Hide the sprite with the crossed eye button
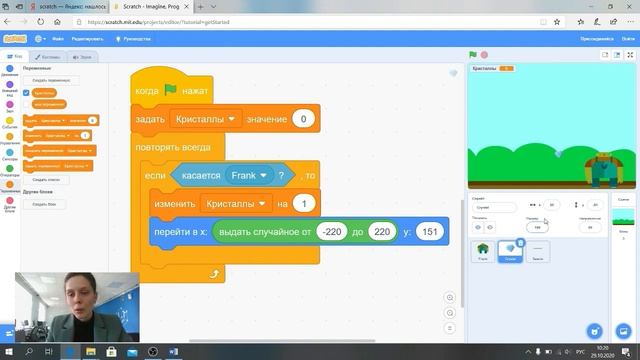Image resolution: width=640 pixels, height=360 pixels. (x=490, y=227)
